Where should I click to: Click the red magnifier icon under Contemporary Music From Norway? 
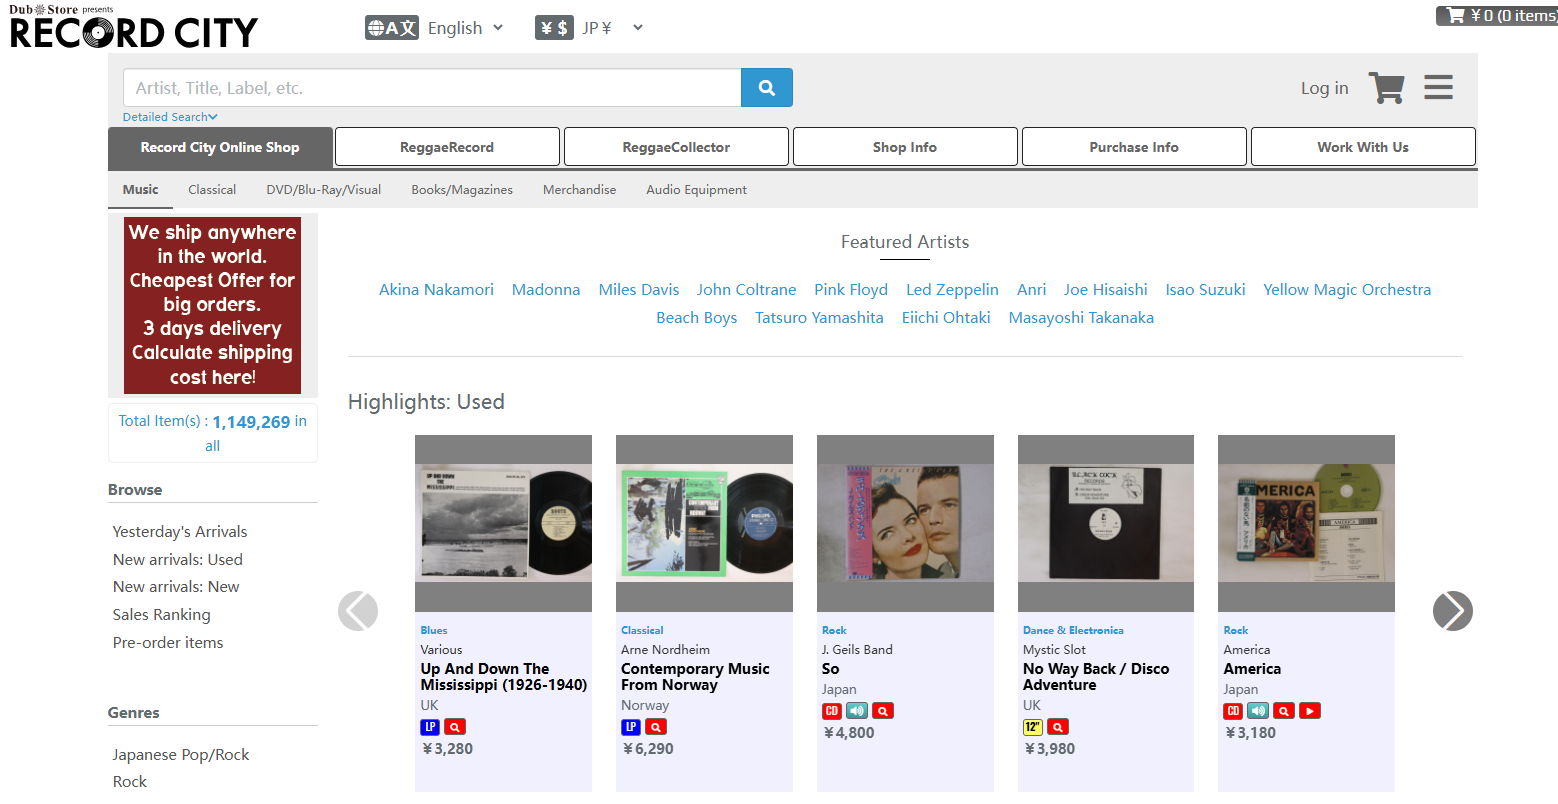(x=656, y=727)
